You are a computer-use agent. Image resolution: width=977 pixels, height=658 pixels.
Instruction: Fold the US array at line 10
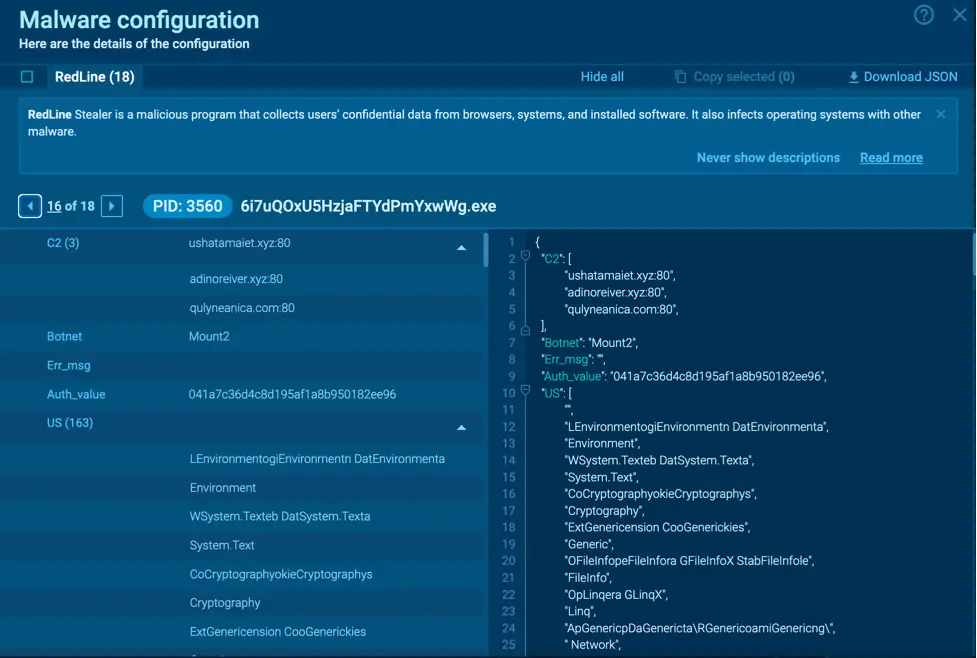point(525,391)
